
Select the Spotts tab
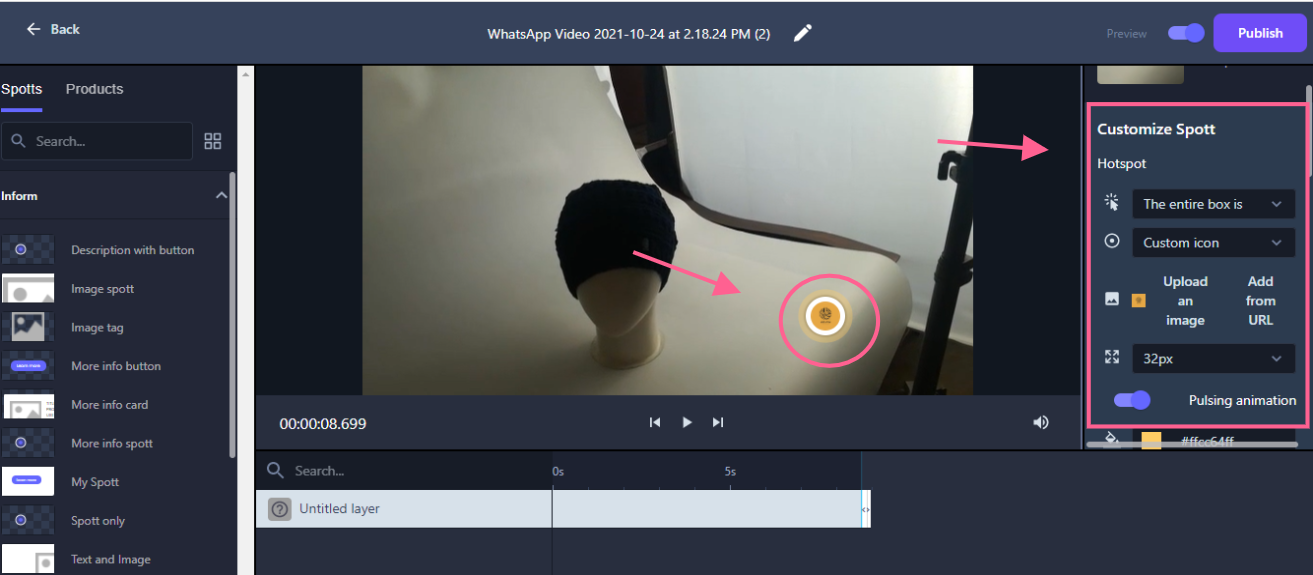click(x=21, y=89)
